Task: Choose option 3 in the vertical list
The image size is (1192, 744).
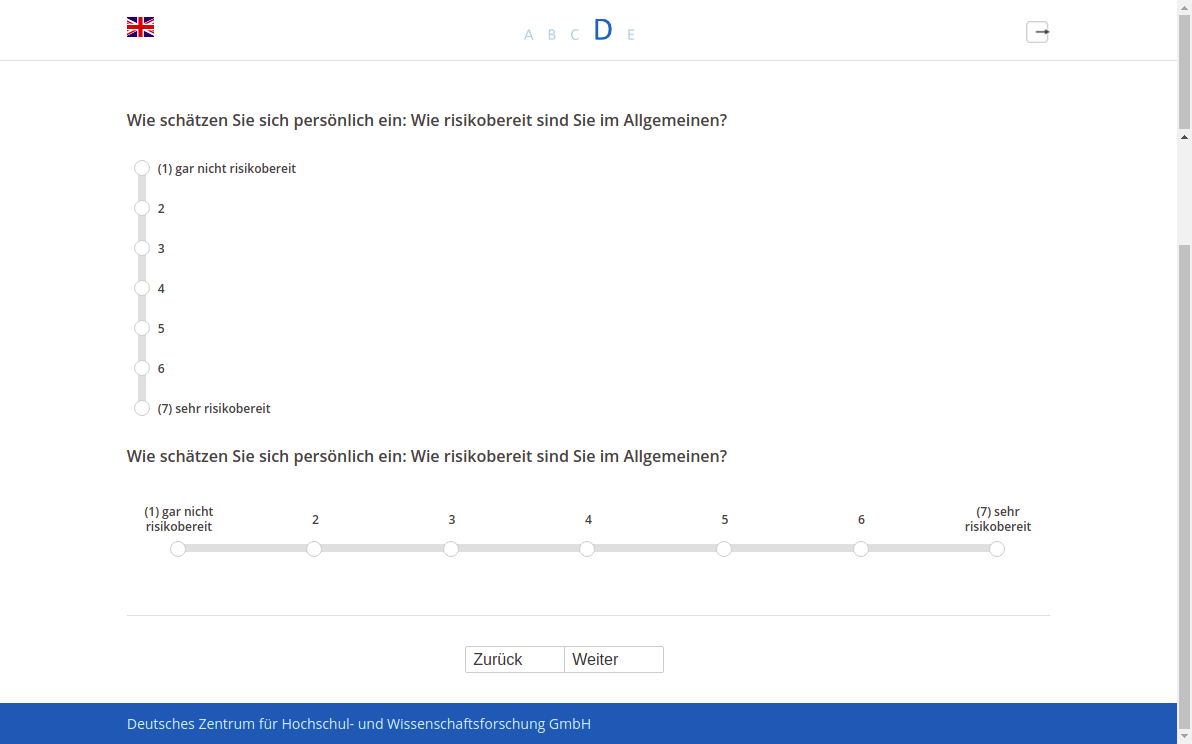Action: pyautogui.click(x=141, y=249)
